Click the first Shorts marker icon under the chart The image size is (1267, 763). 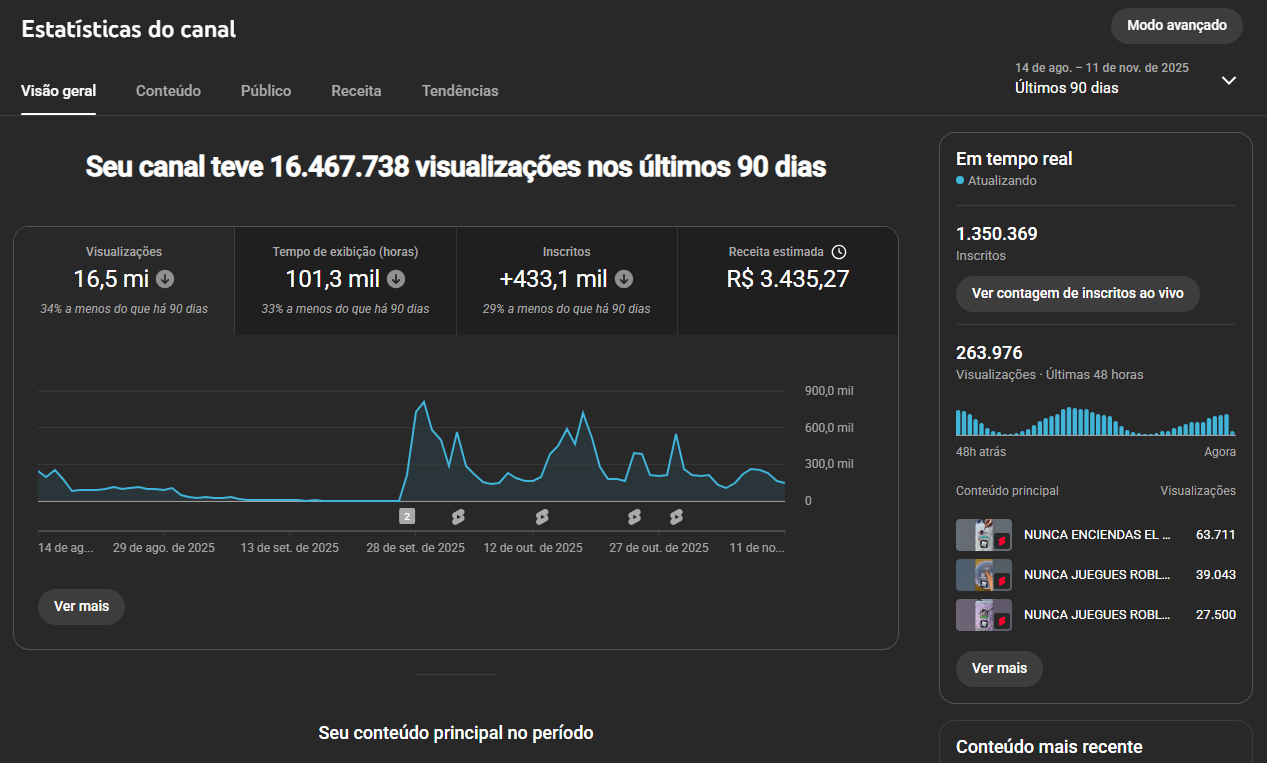(458, 516)
